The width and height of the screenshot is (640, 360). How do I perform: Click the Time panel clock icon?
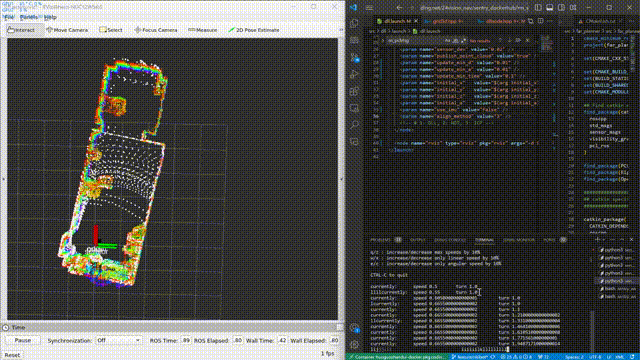(5, 327)
